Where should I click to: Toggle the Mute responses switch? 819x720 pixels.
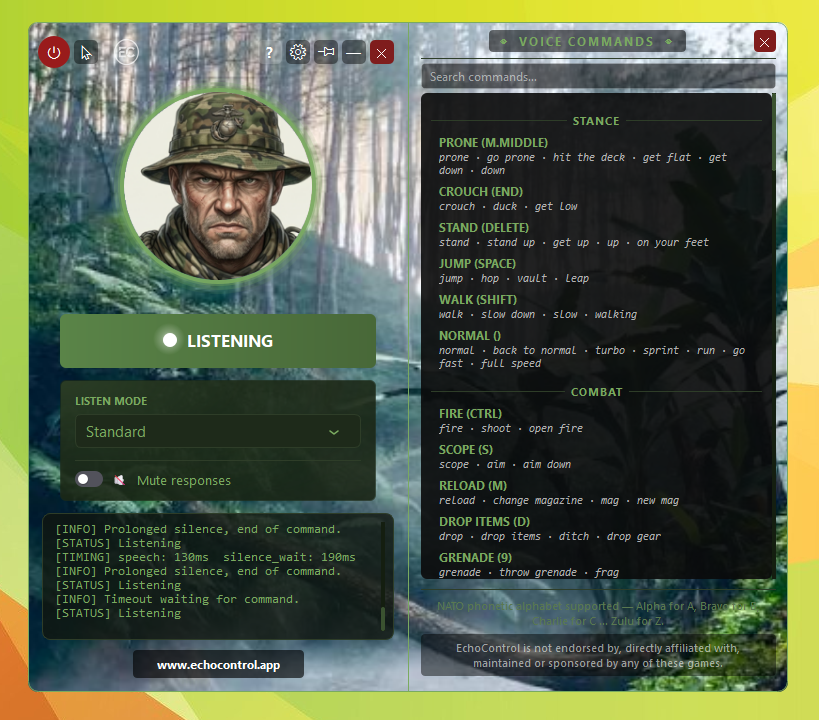pyautogui.click(x=89, y=479)
